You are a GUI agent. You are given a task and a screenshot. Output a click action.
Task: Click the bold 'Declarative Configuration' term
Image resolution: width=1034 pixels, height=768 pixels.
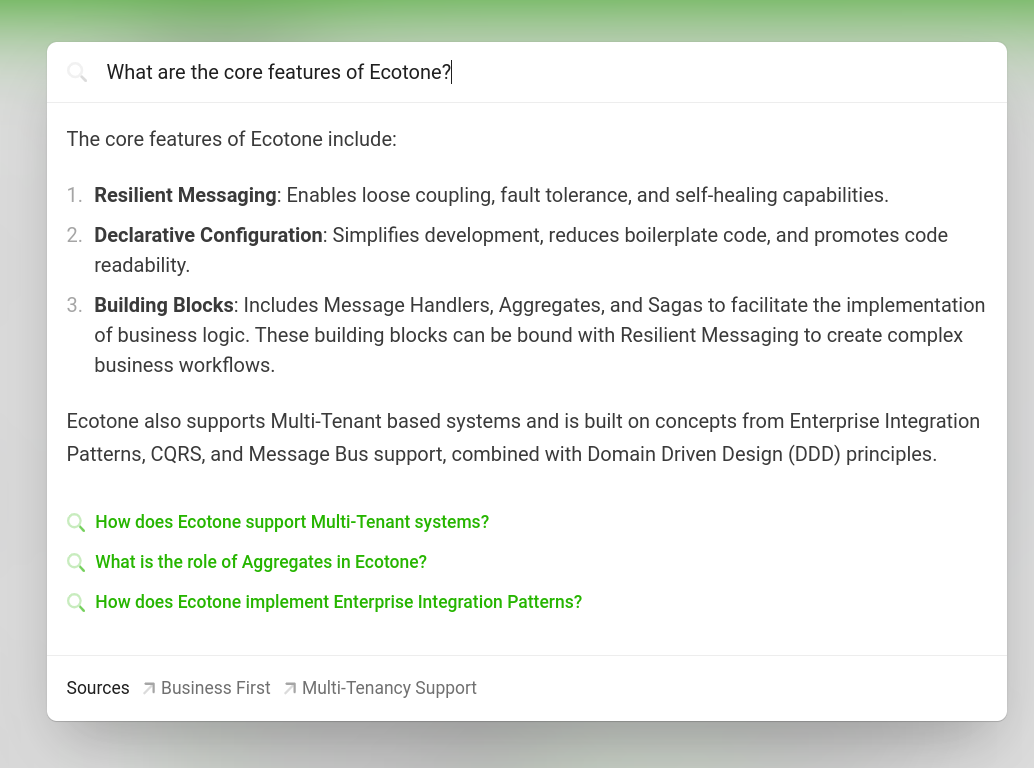point(208,235)
